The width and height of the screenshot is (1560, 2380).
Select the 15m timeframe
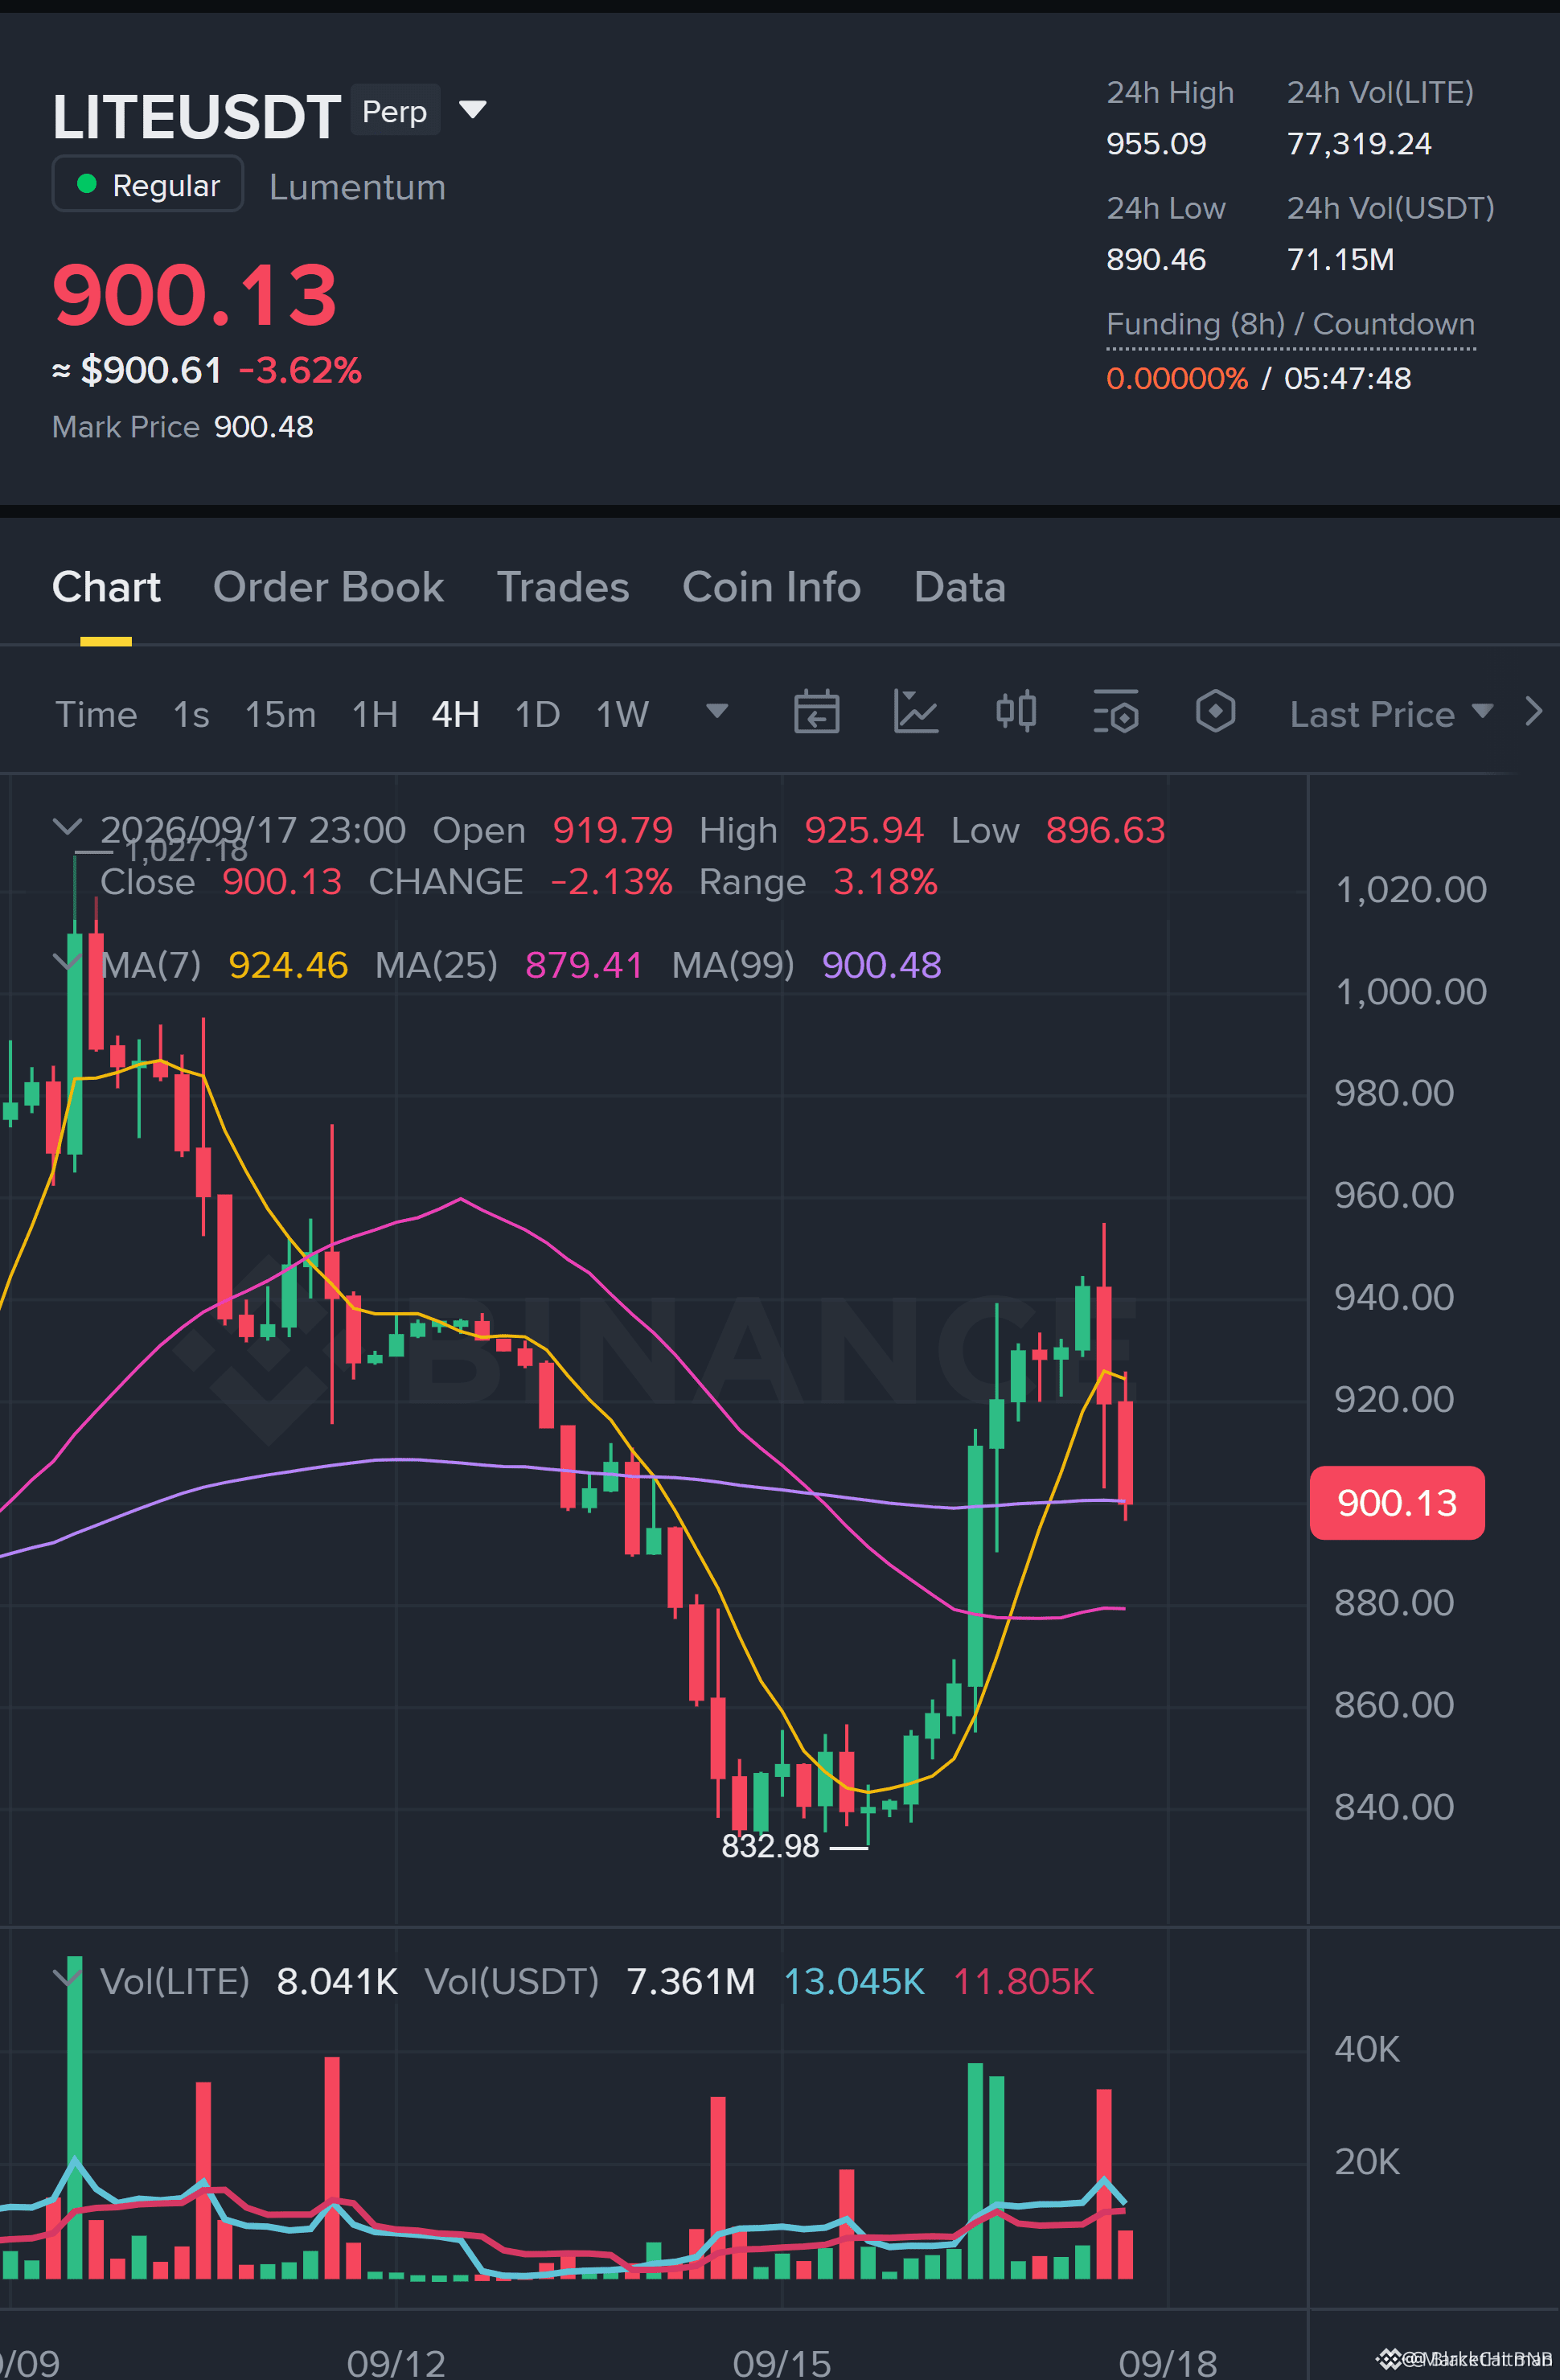pos(280,714)
